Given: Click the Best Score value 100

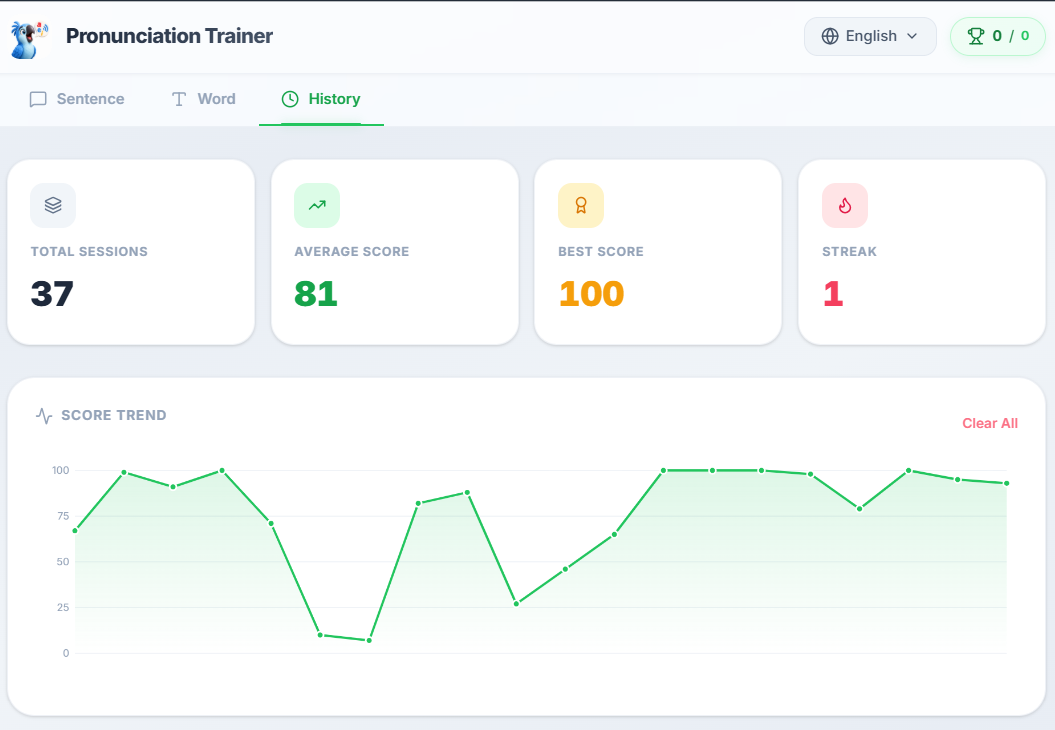Looking at the screenshot, I should click(591, 294).
